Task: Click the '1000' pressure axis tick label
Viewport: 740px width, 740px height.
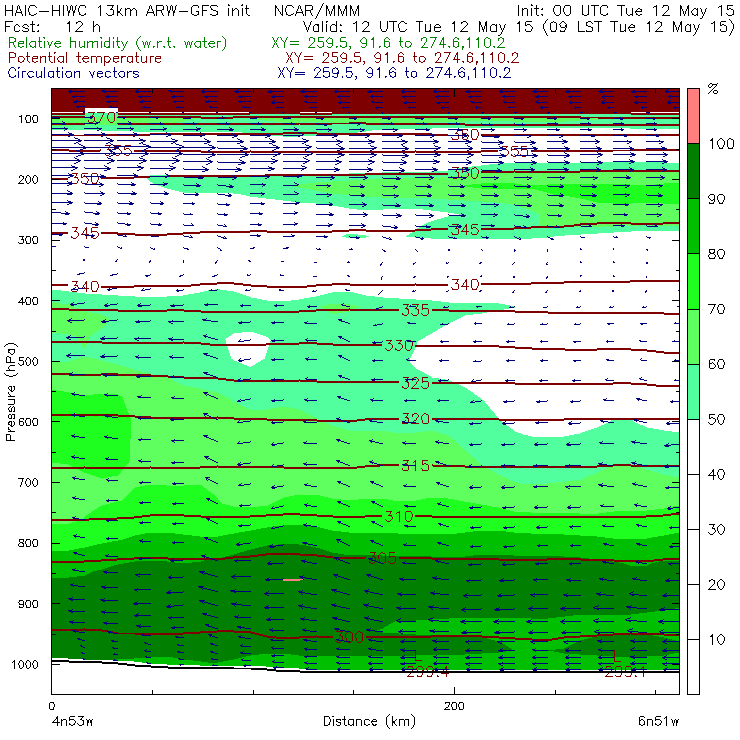Action: tap(25, 664)
